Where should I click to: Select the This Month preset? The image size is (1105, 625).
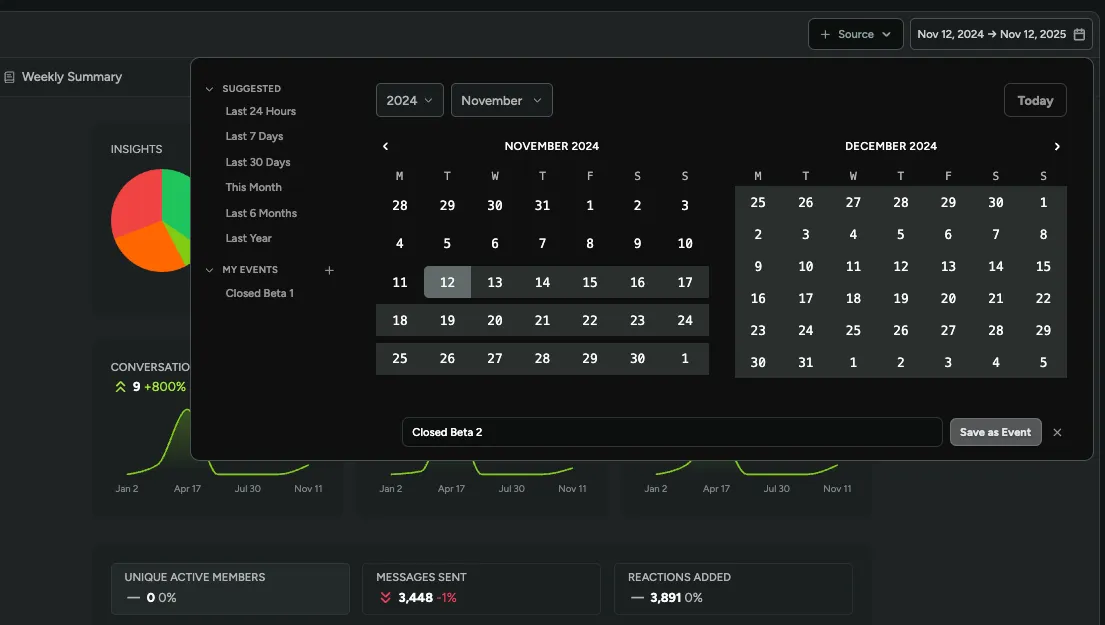[253, 187]
